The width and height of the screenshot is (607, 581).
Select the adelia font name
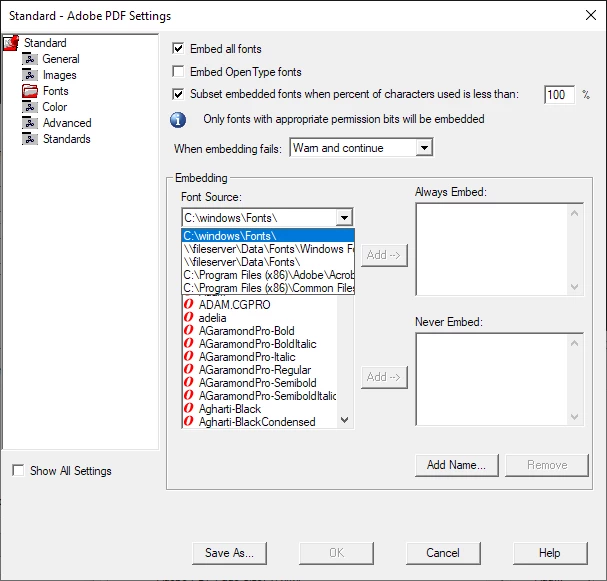(x=213, y=318)
